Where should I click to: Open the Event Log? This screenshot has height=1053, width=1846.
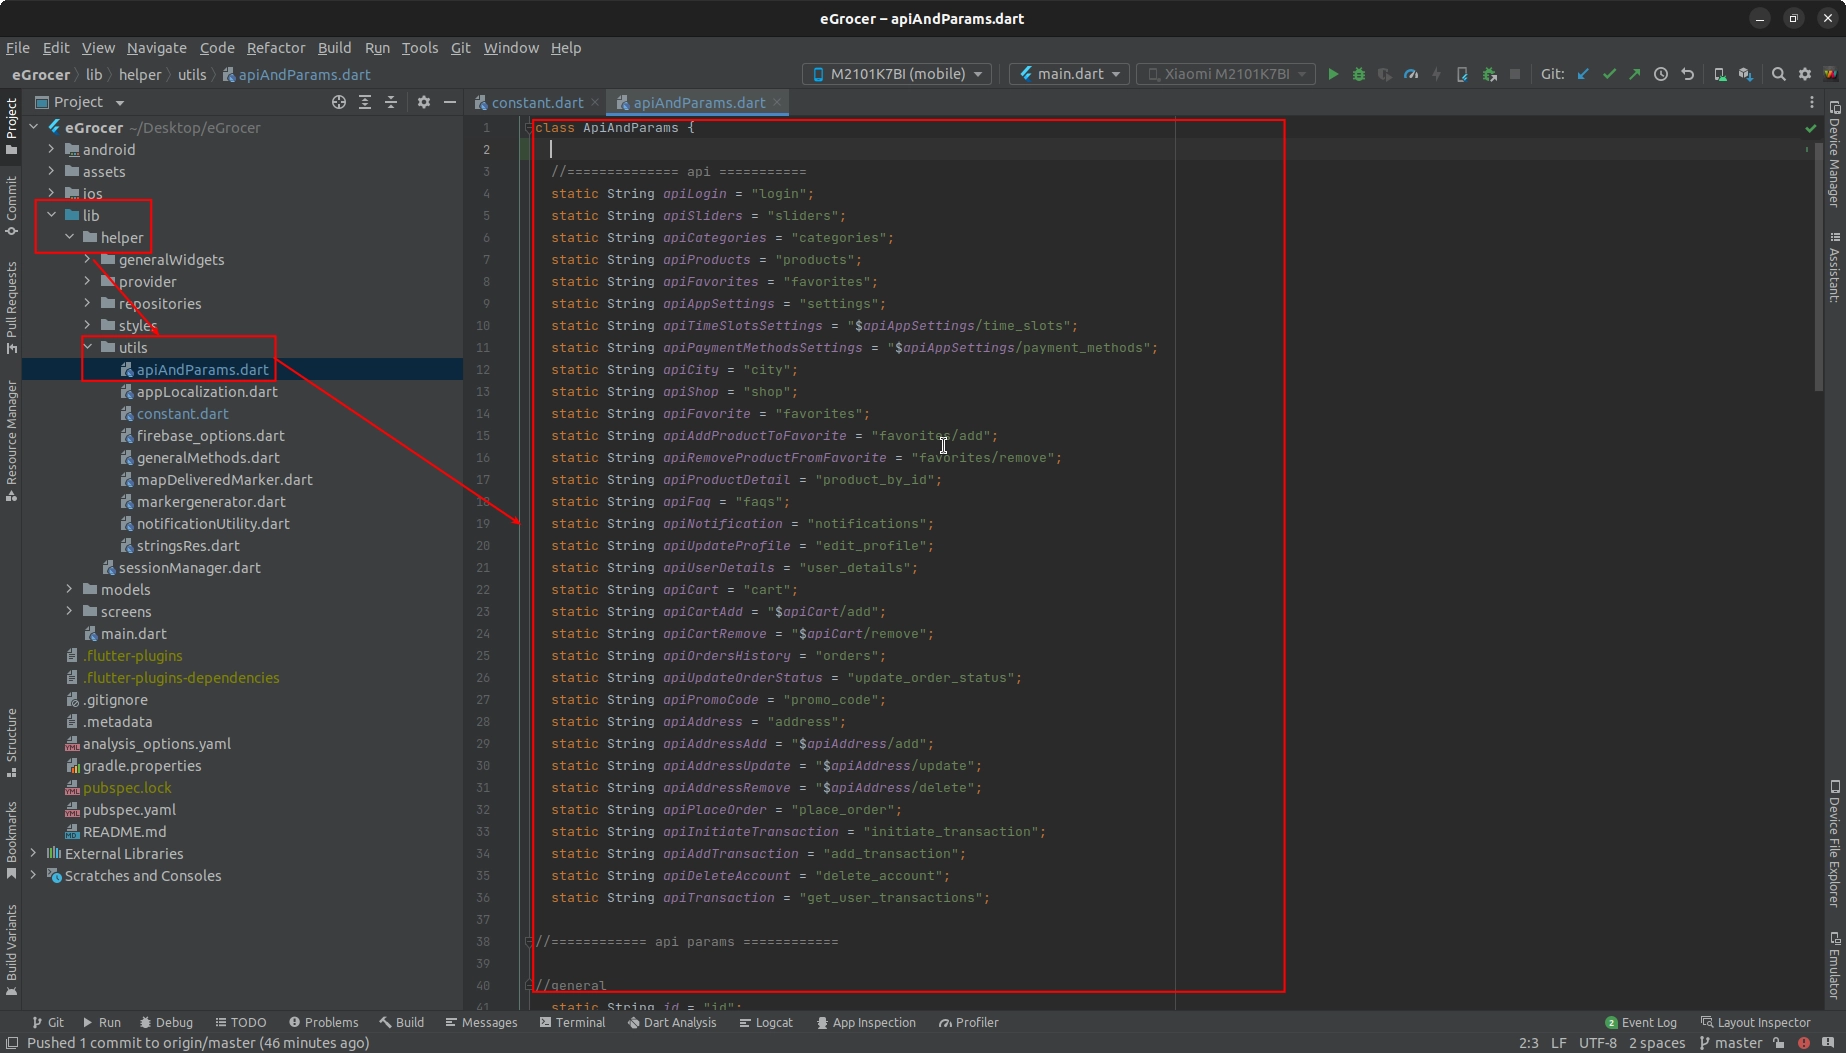click(1641, 1022)
